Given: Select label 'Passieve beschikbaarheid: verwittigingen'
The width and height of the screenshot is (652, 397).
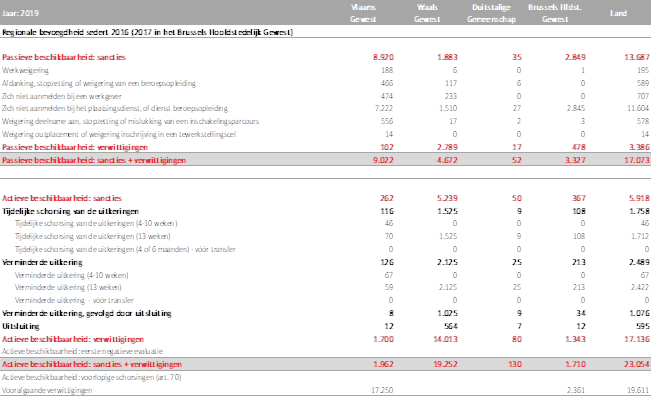Looking at the screenshot, I should [x=75, y=147].
